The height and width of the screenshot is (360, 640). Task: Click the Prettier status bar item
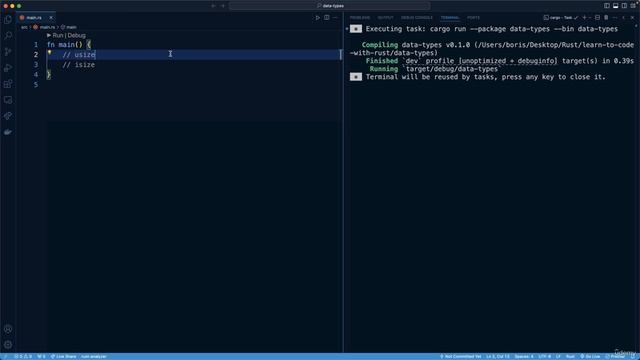pos(615,356)
